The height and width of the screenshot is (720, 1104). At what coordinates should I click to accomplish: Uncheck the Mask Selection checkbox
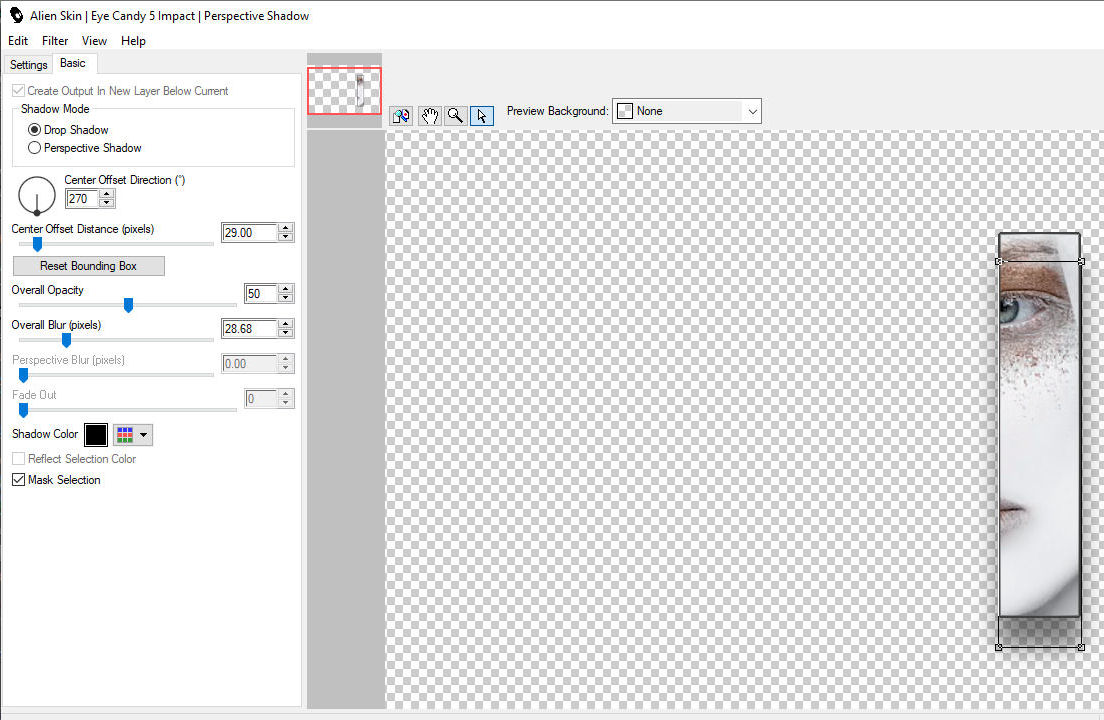pos(18,479)
